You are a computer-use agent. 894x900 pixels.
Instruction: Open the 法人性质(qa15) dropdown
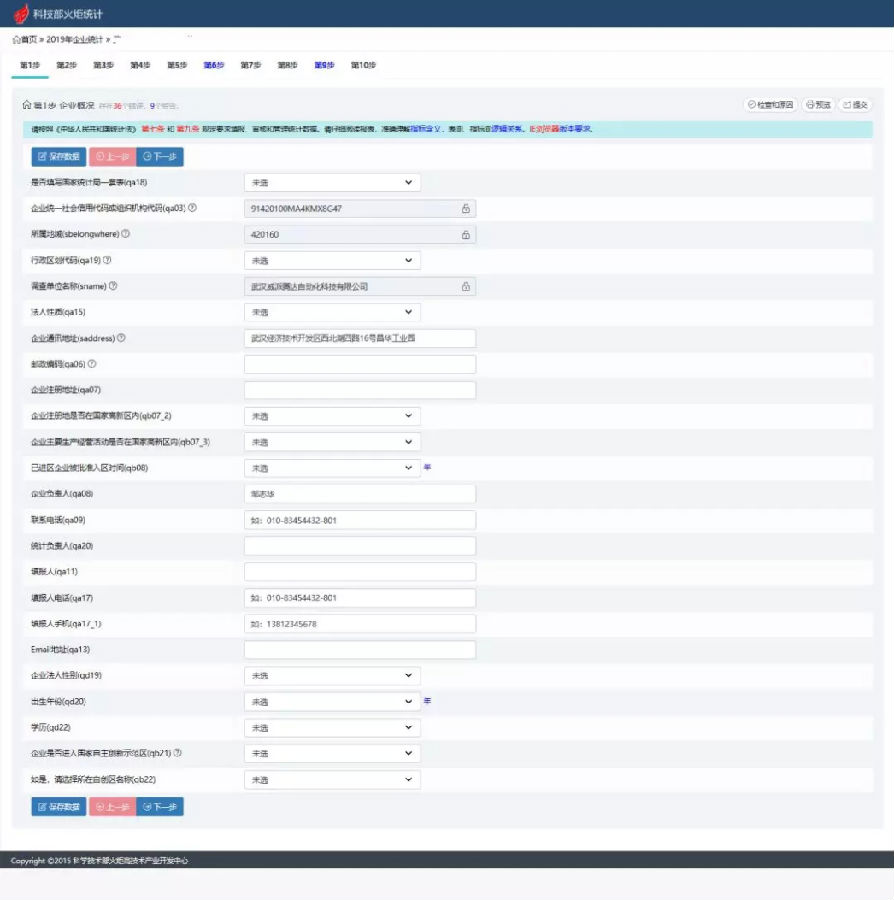[332, 313]
